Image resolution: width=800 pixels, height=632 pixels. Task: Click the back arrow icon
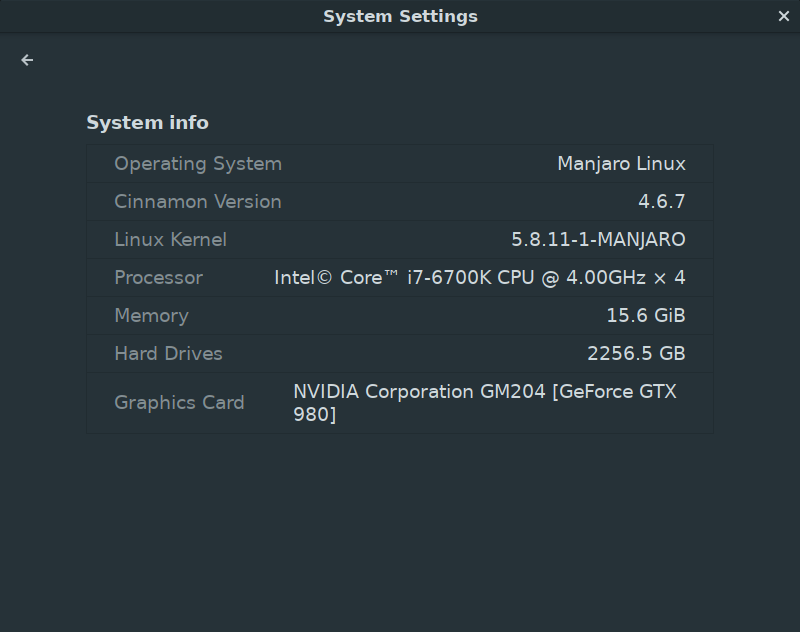[x=26, y=59]
